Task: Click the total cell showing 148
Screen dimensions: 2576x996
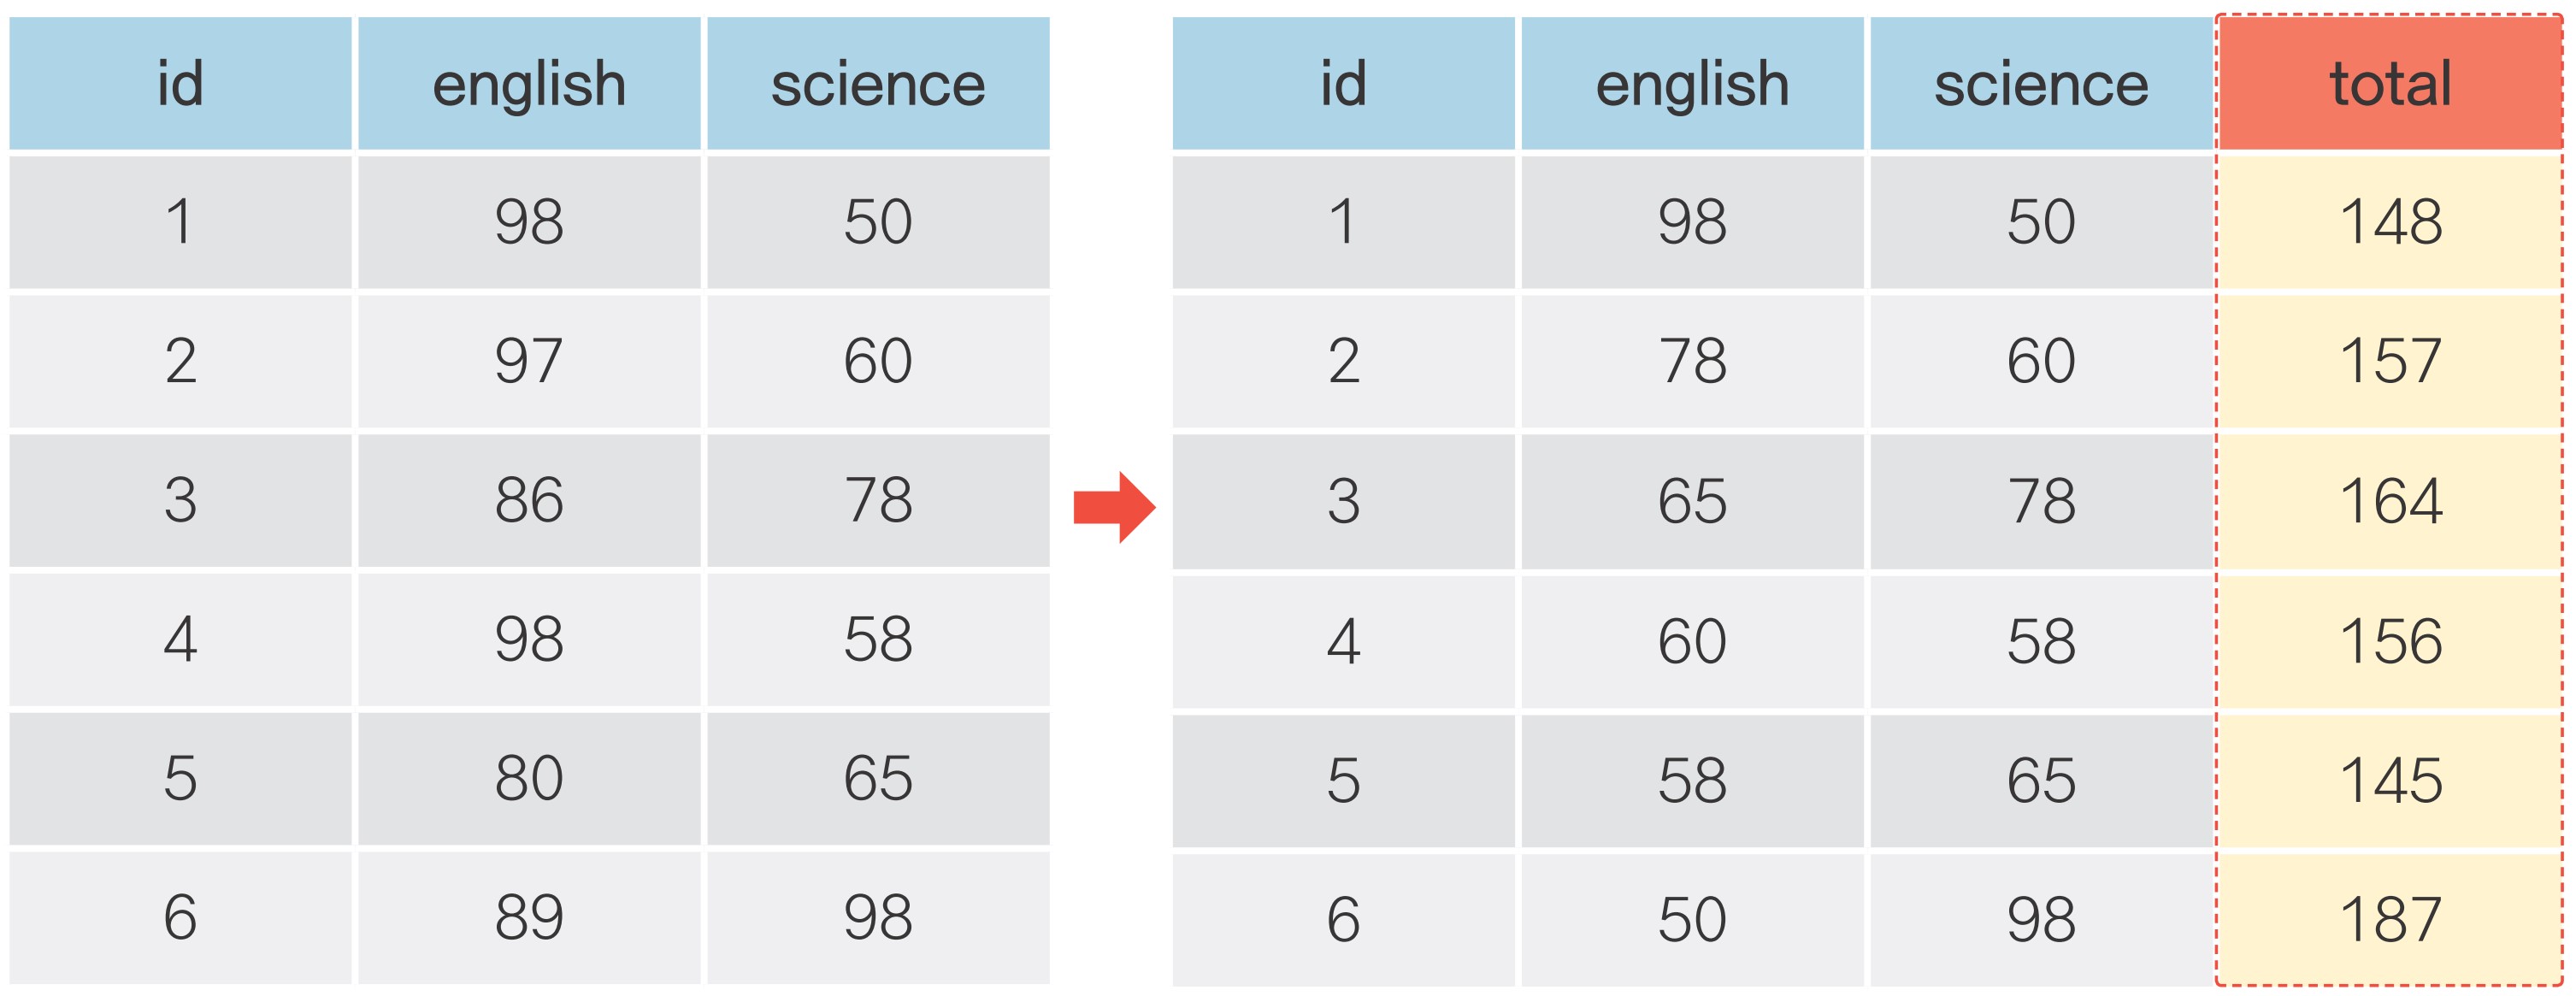Action: [x=2389, y=222]
